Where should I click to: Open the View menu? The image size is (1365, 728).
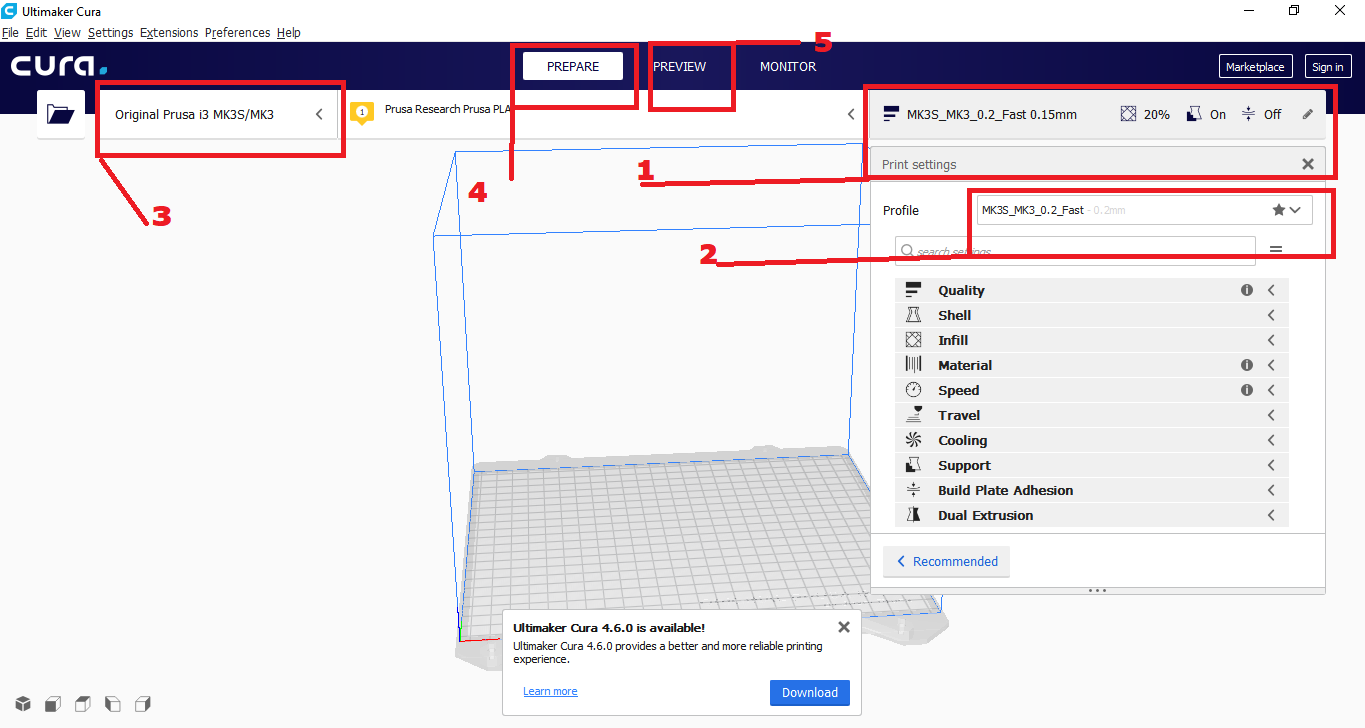pyautogui.click(x=67, y=32)
